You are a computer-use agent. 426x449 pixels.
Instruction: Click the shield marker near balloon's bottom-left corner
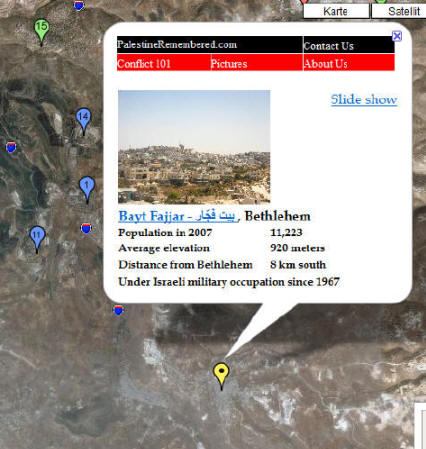pyautogui.click(x=118, y=310)
